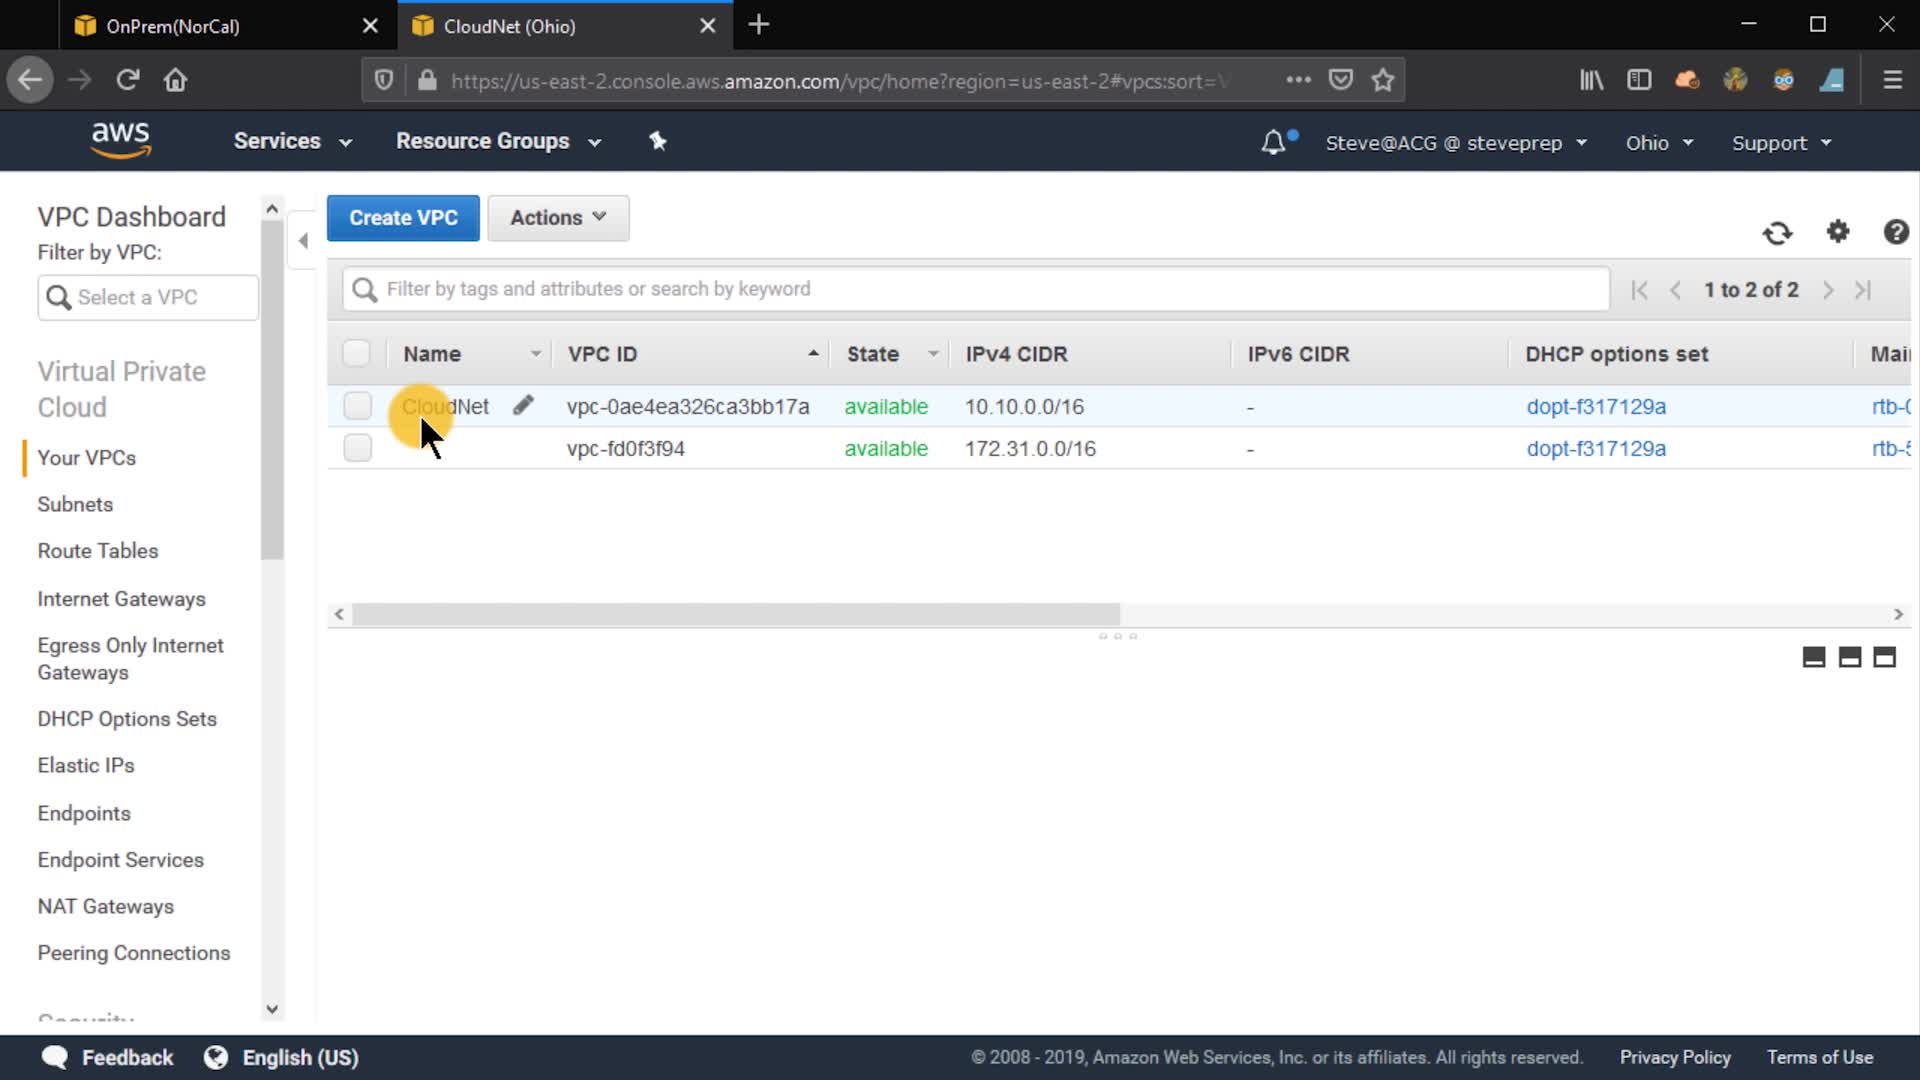Click the horizontal table scrollbar
Screen dimensions: 1920x1080
pos(736,614)
